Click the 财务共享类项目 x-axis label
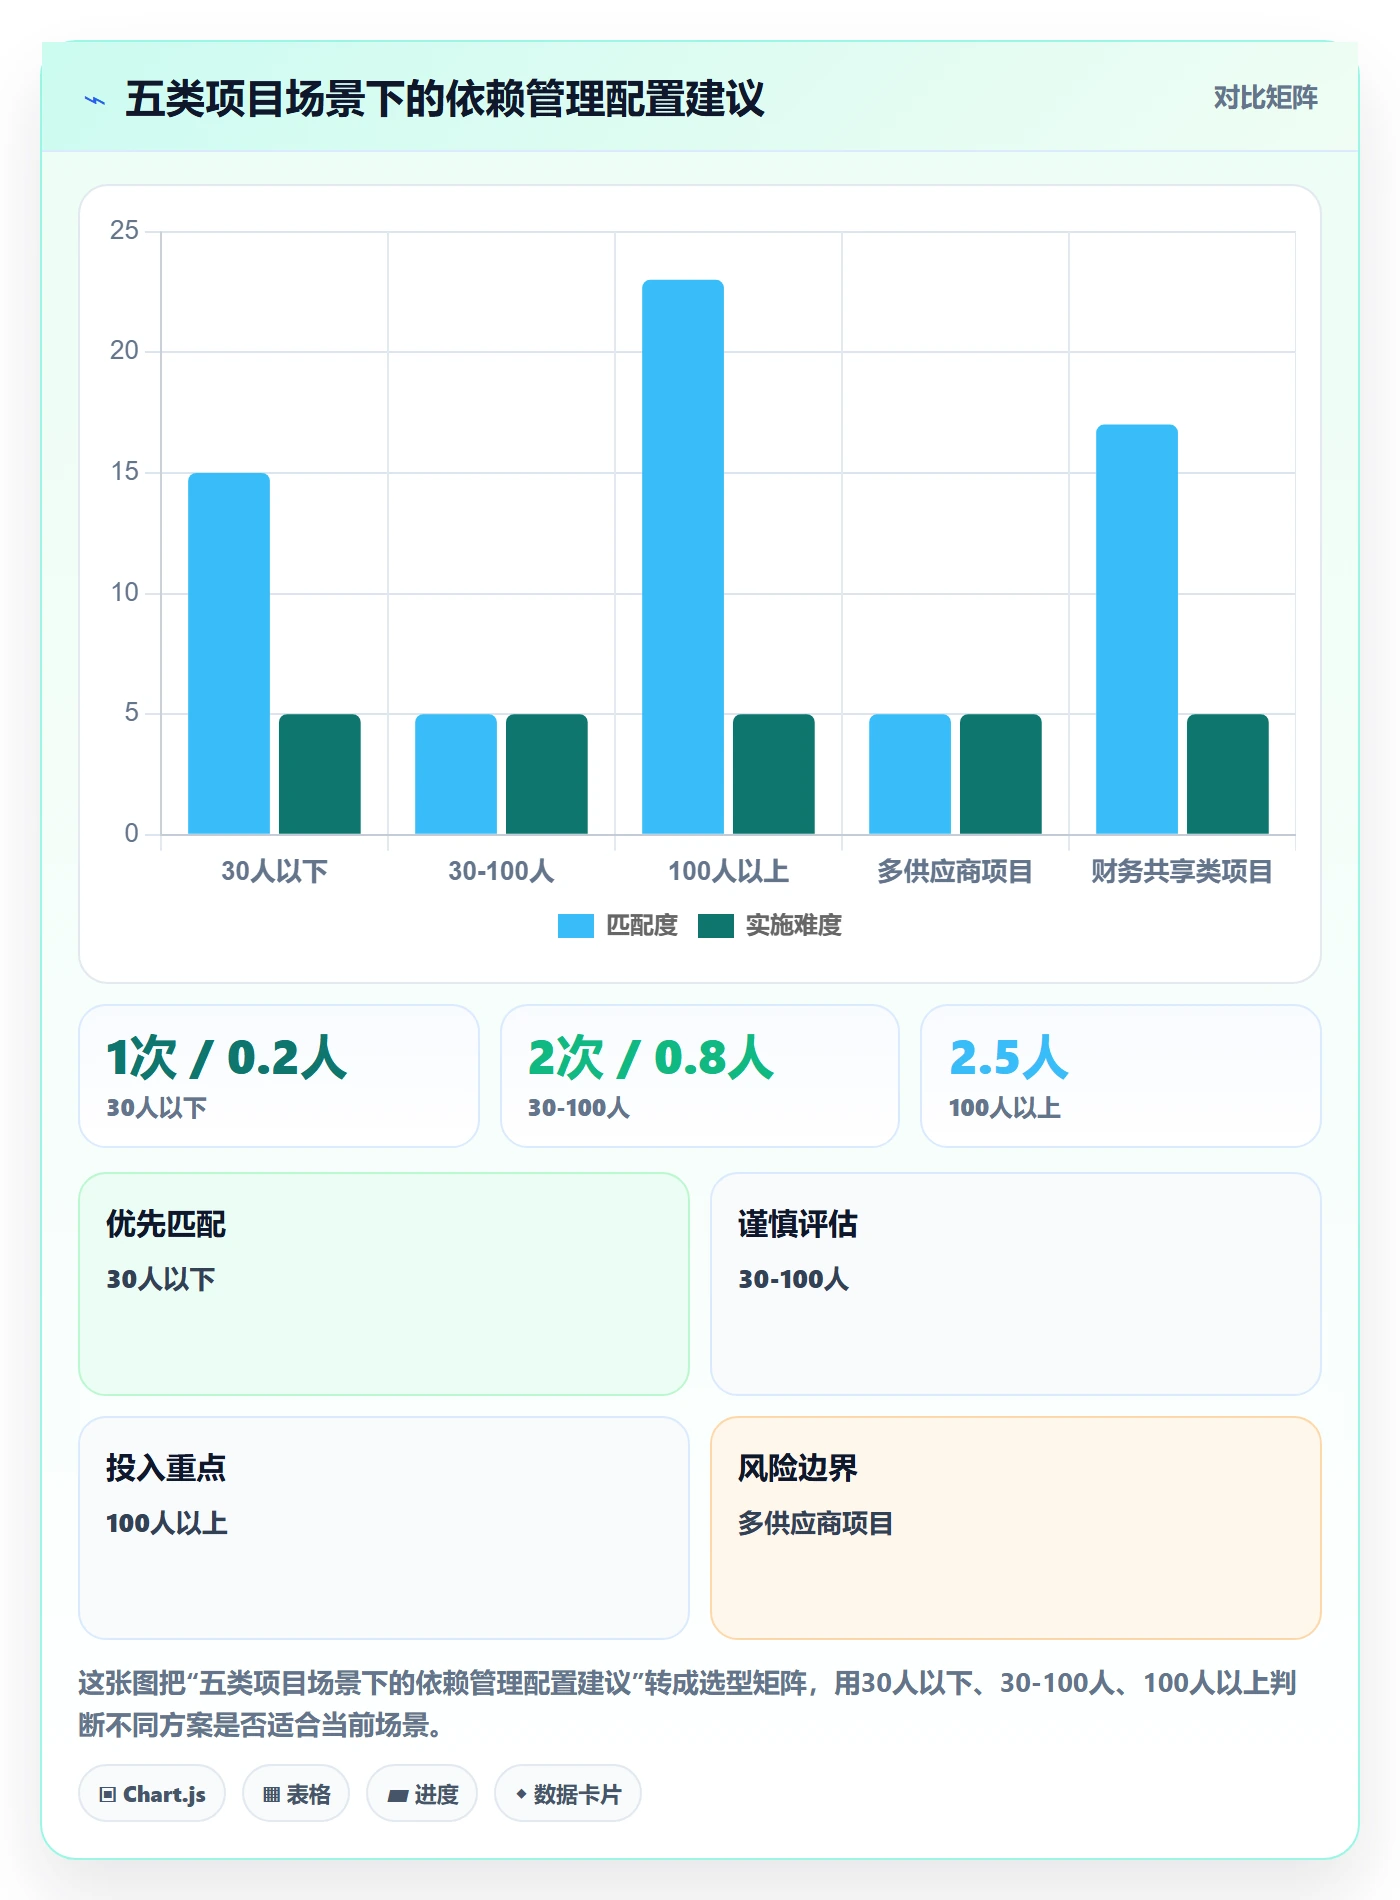The image size is (1400, 1900). (1182, 871)
